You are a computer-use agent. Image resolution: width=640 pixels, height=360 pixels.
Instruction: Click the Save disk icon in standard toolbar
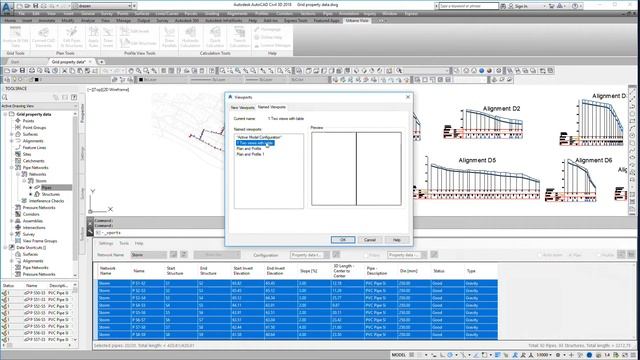22,71
